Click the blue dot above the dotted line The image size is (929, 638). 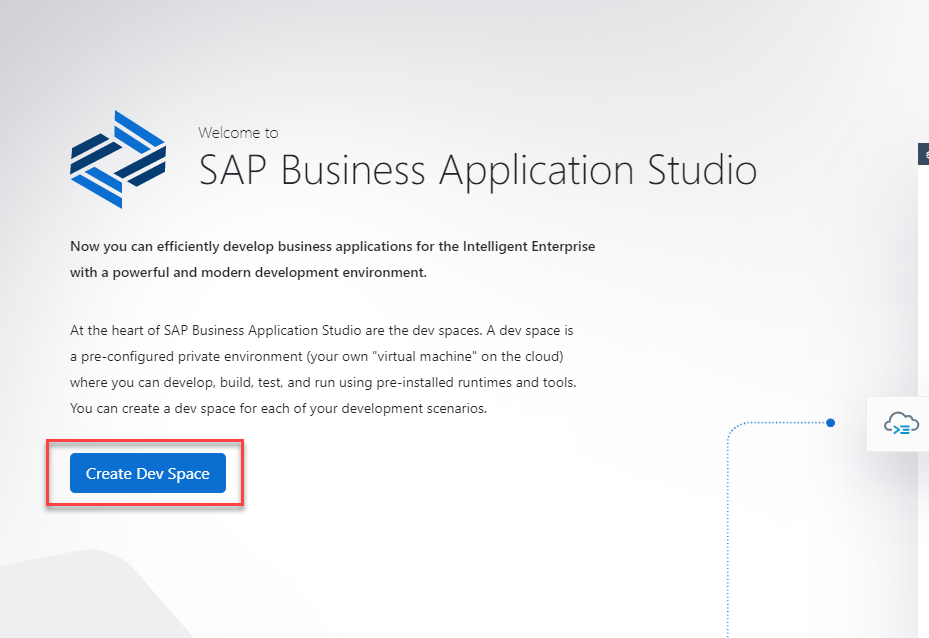(830, 423)
